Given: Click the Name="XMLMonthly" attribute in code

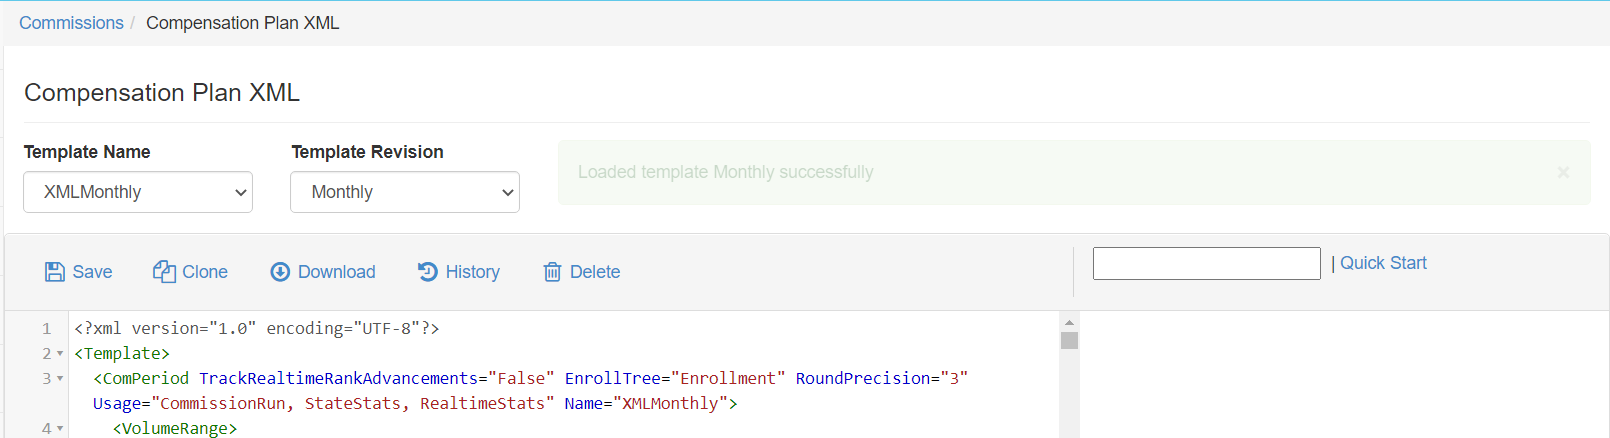Looking at the screenshot, I should (x=650, y=404).
